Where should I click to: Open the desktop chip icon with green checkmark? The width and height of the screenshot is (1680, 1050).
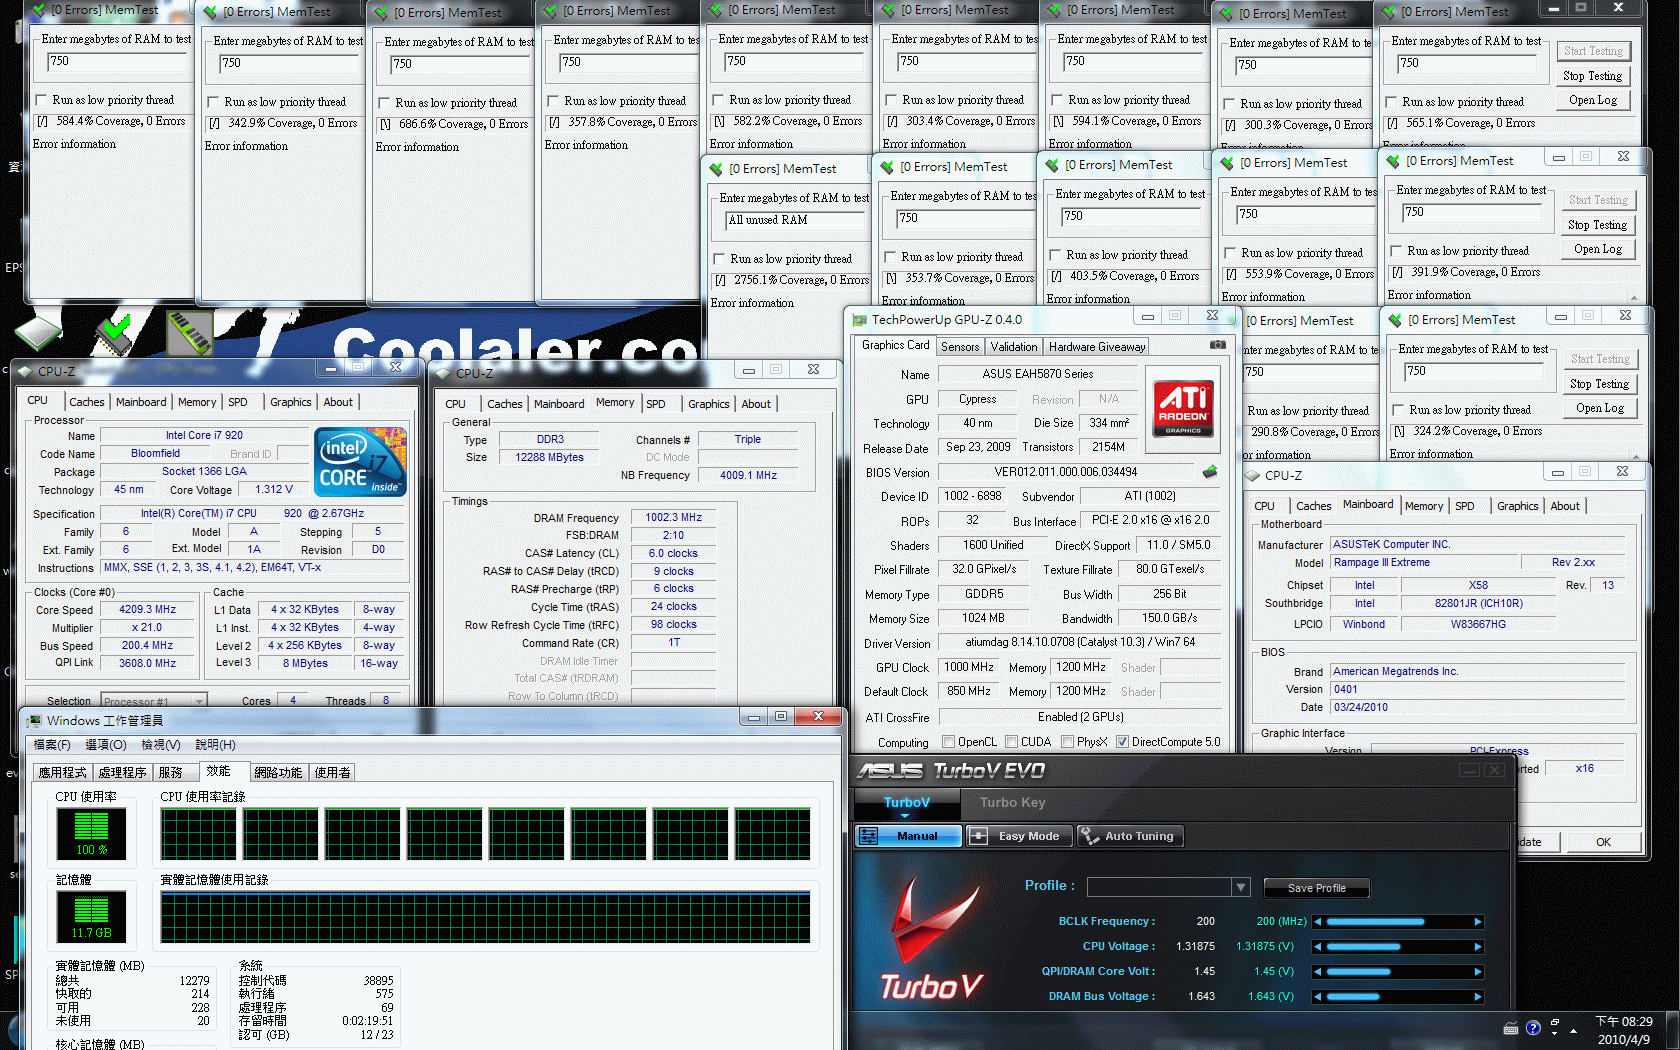point(115,333)
